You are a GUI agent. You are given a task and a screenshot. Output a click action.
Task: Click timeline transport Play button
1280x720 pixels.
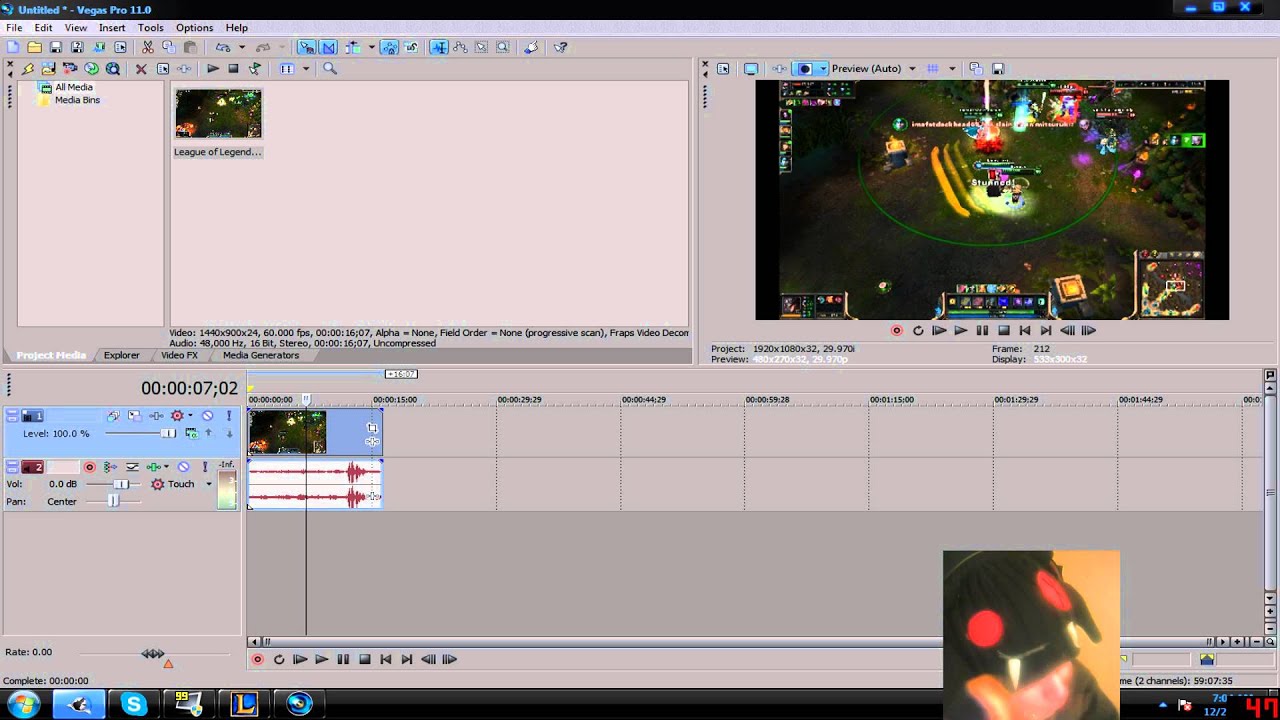[x=321, y=659]
